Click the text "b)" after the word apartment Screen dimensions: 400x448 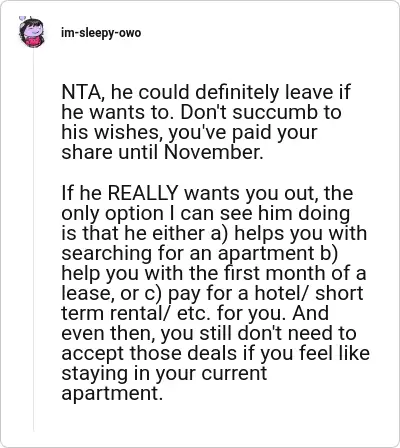click(x=327, y=253)
